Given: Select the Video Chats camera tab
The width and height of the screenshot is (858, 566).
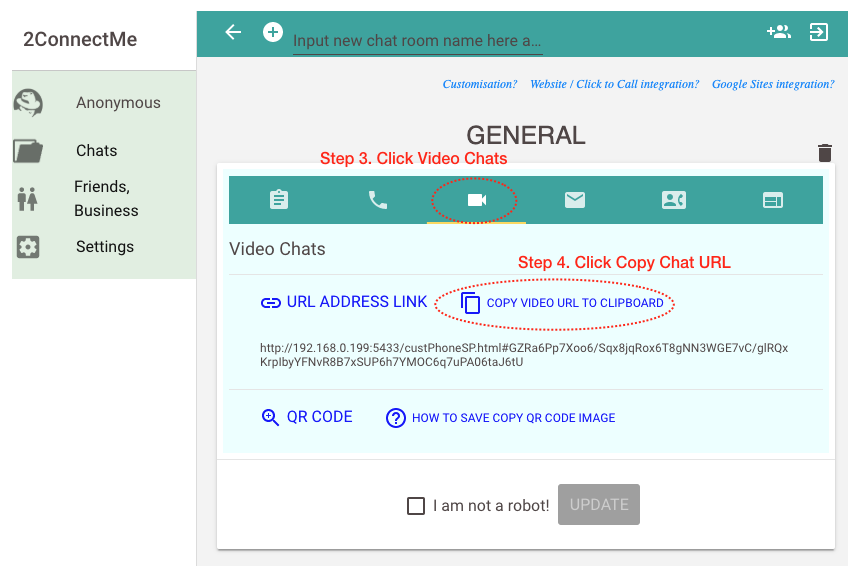Looking at the screenshot, I should tap(477, 200).
